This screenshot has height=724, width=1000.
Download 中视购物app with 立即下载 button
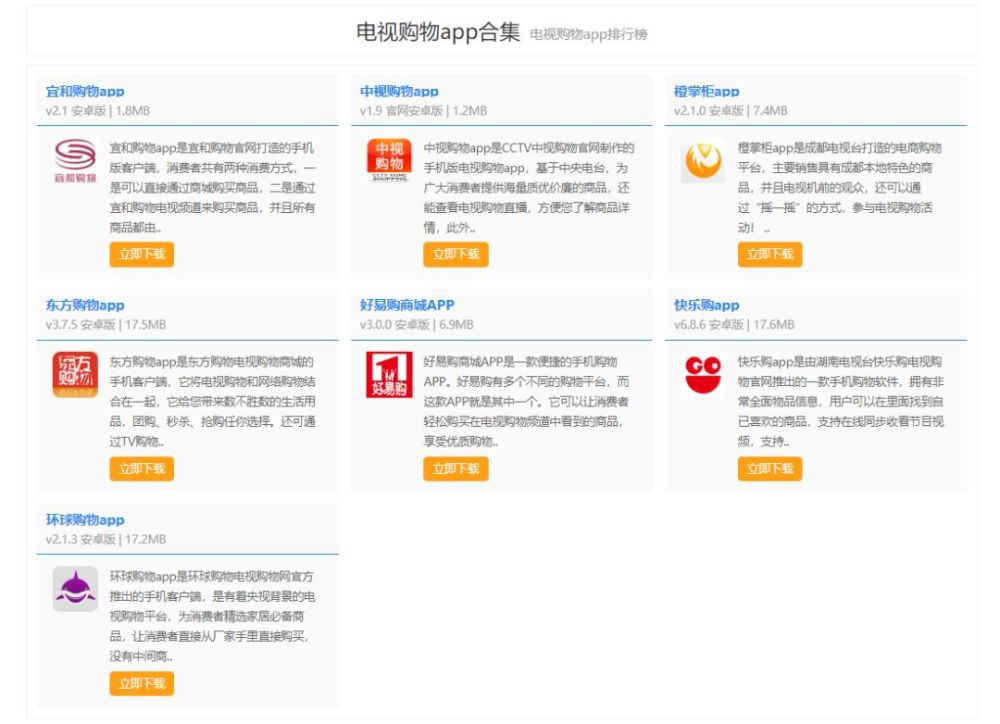click(x=456, y=255)
